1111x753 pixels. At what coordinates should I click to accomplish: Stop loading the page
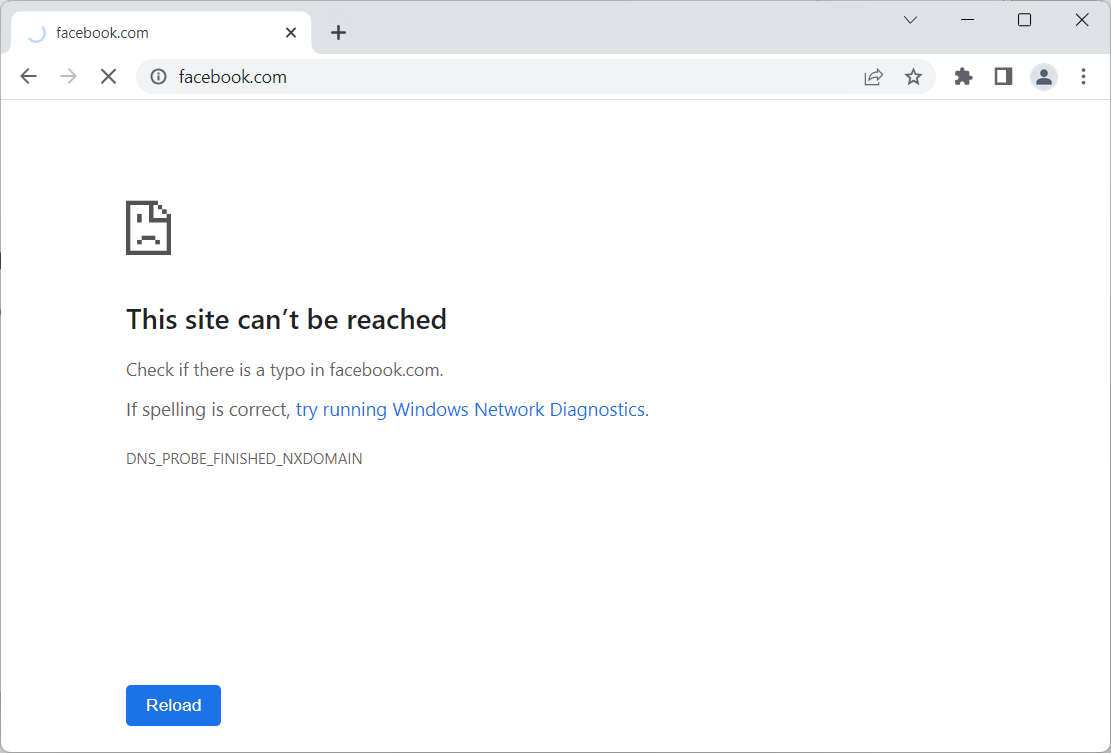pyautogui.click(x=108, y=77)
